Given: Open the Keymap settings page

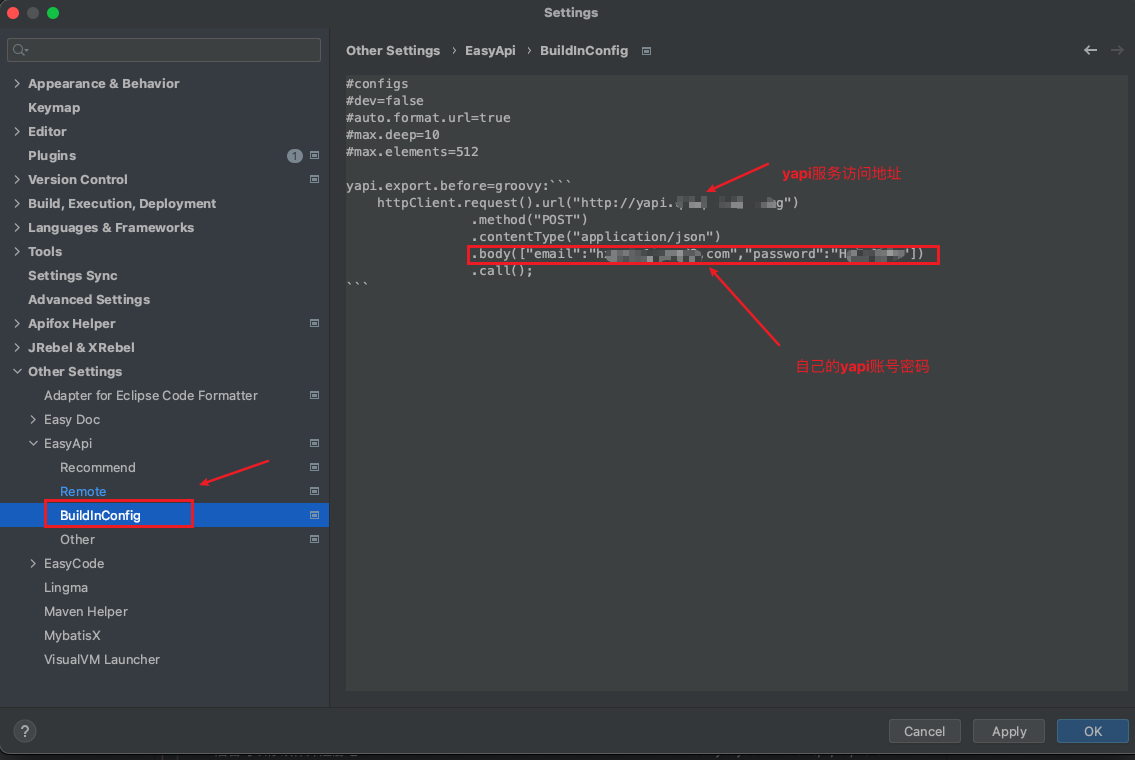Looking at the screenshot, I should (54, 107).
